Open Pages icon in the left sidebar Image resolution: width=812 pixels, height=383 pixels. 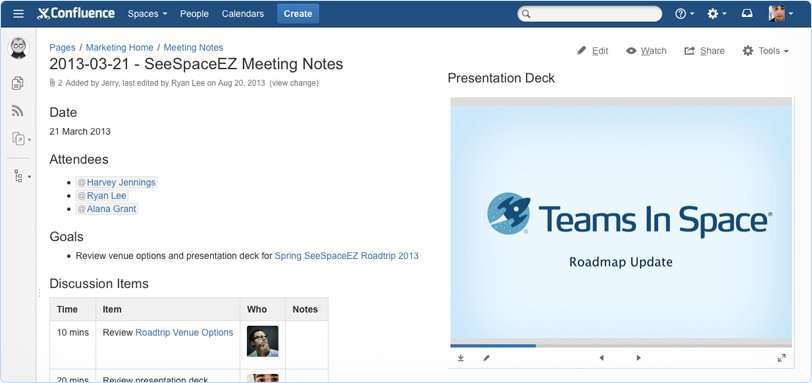point(18,83)
